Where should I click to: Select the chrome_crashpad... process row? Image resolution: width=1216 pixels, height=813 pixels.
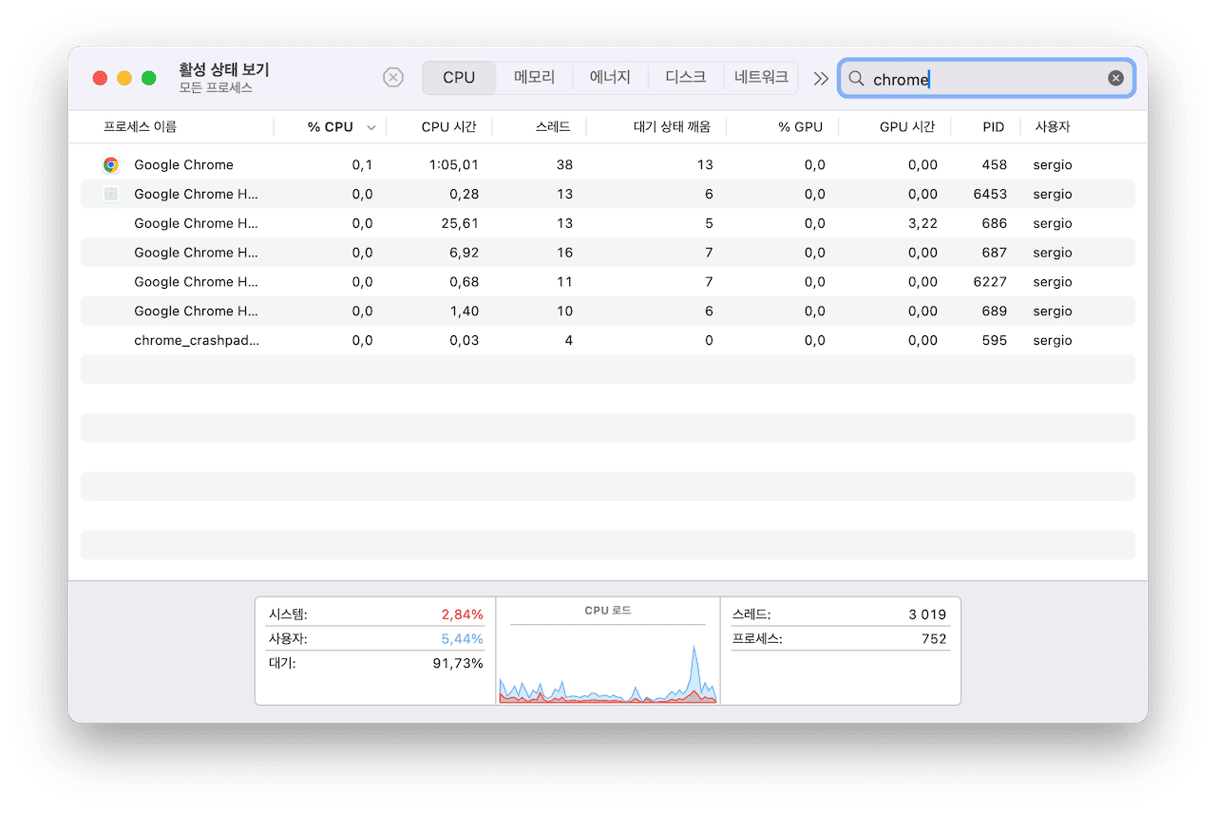[x=607, y=340]
